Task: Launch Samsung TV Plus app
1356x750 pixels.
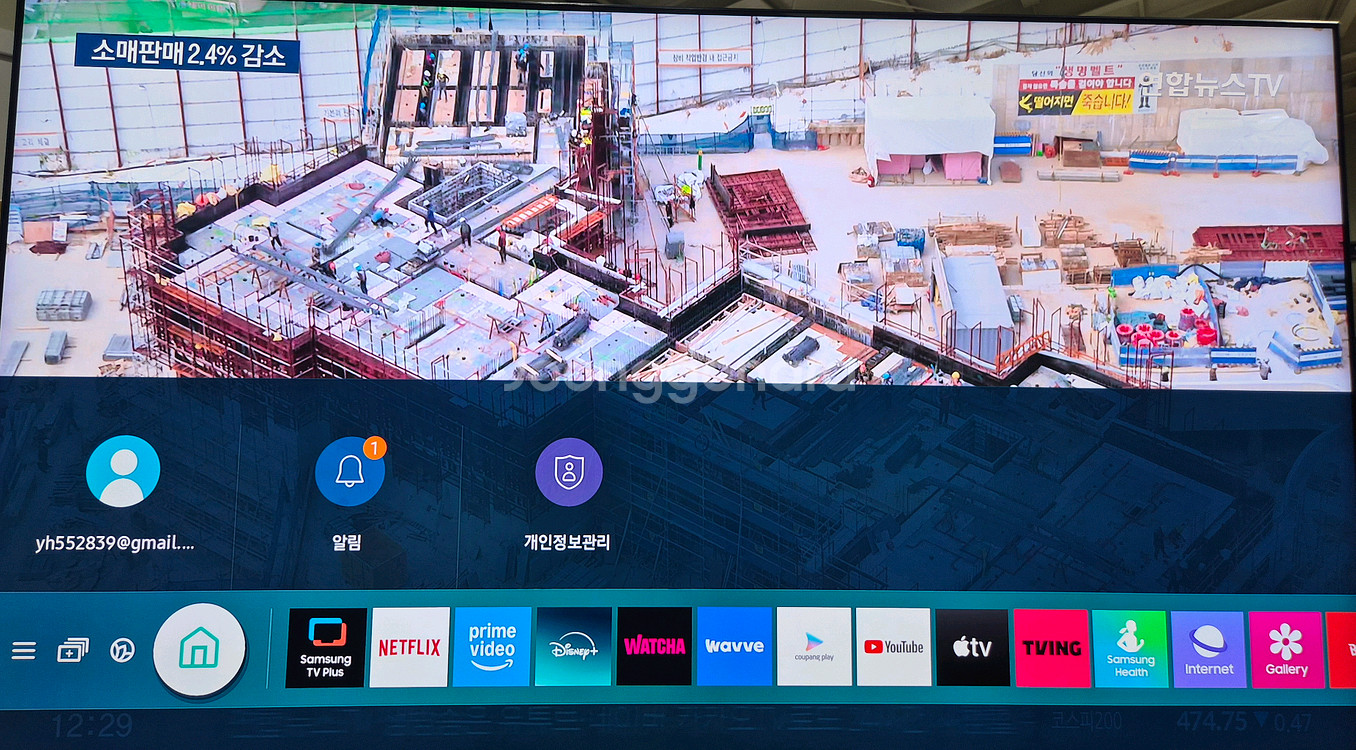Action: point(326,648)
